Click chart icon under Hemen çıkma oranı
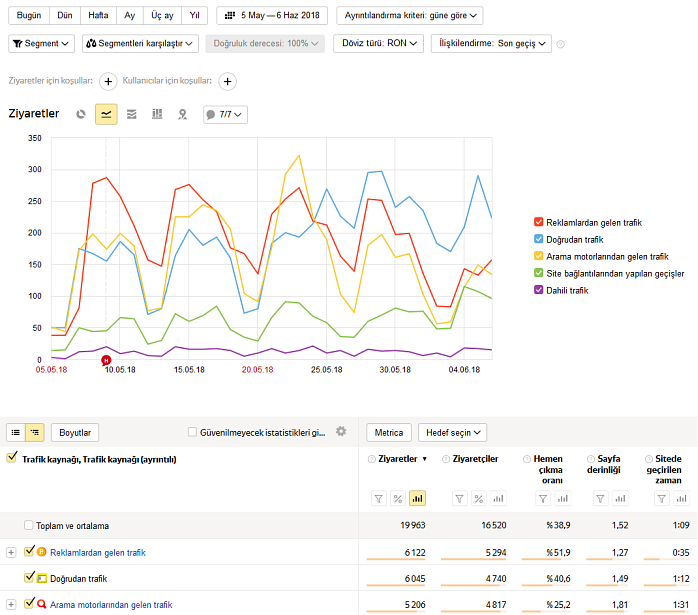The width and height of the screenshot is (698, 615). (563, 498)
